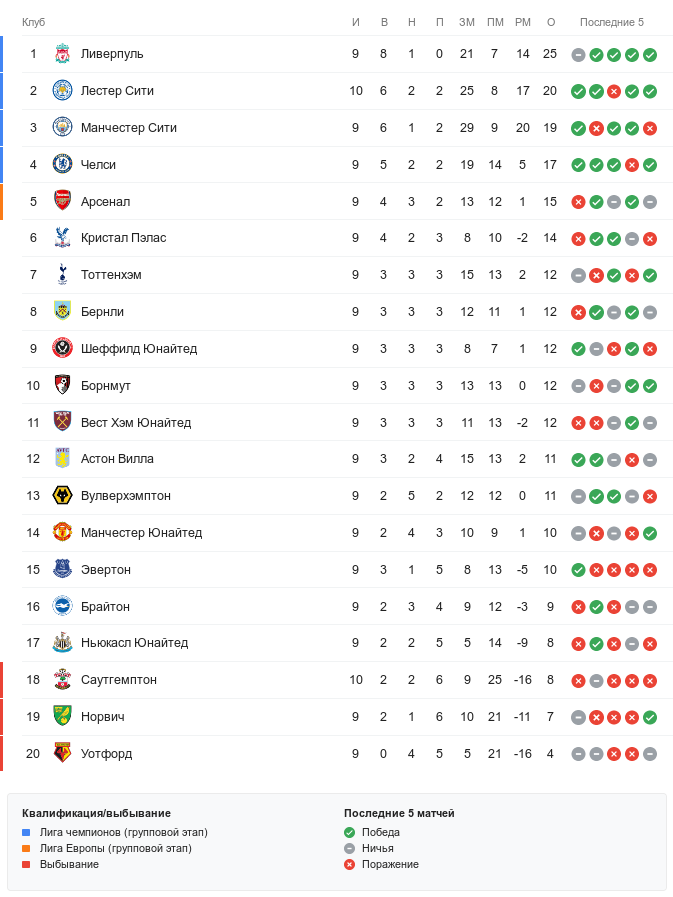This screenshot has width=673, height=897.
Task: Click the Последние 5 column header
Action: point(612,22)
